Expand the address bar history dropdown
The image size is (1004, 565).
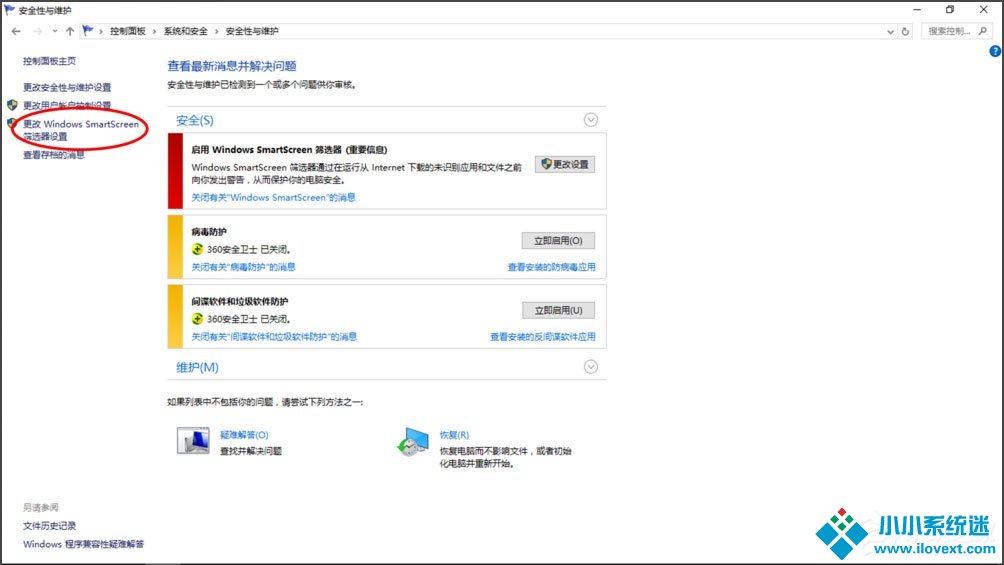pyautogui.click(x=890, y=31)
